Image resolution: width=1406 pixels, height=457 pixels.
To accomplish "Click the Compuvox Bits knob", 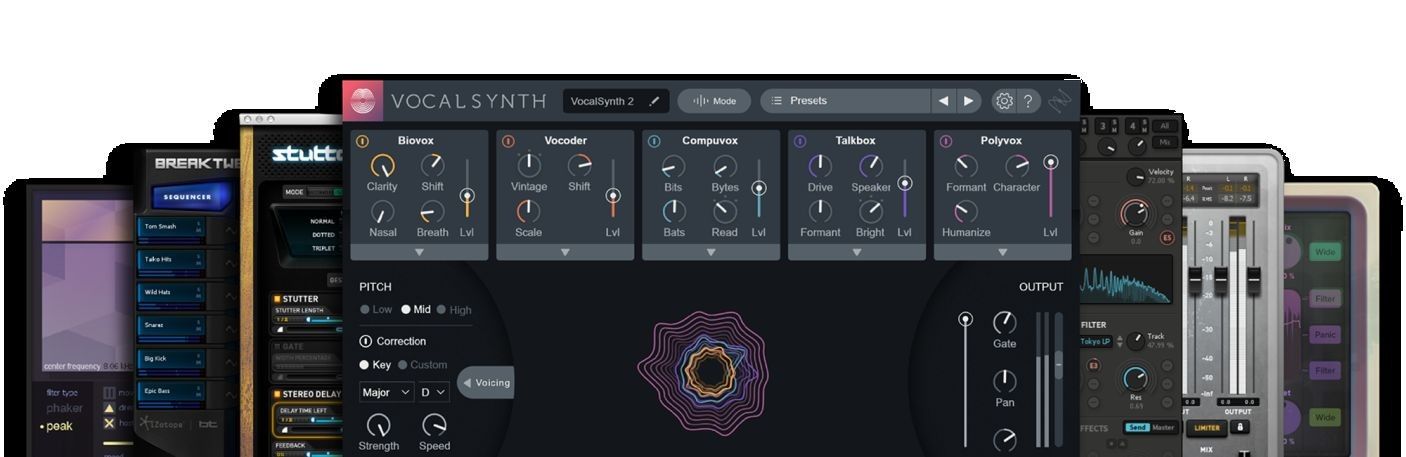I will (674, 166).
